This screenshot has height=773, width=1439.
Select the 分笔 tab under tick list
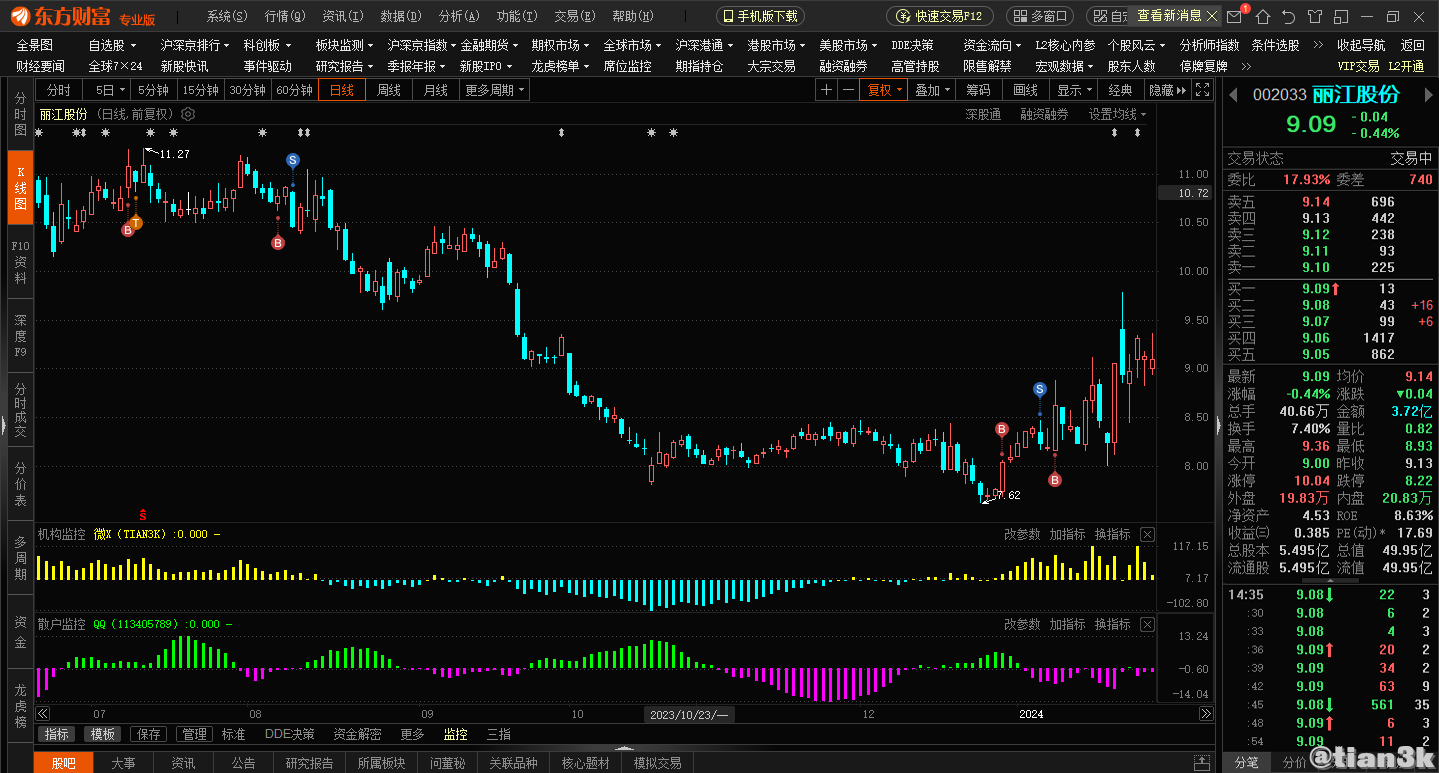[1246, 762]
